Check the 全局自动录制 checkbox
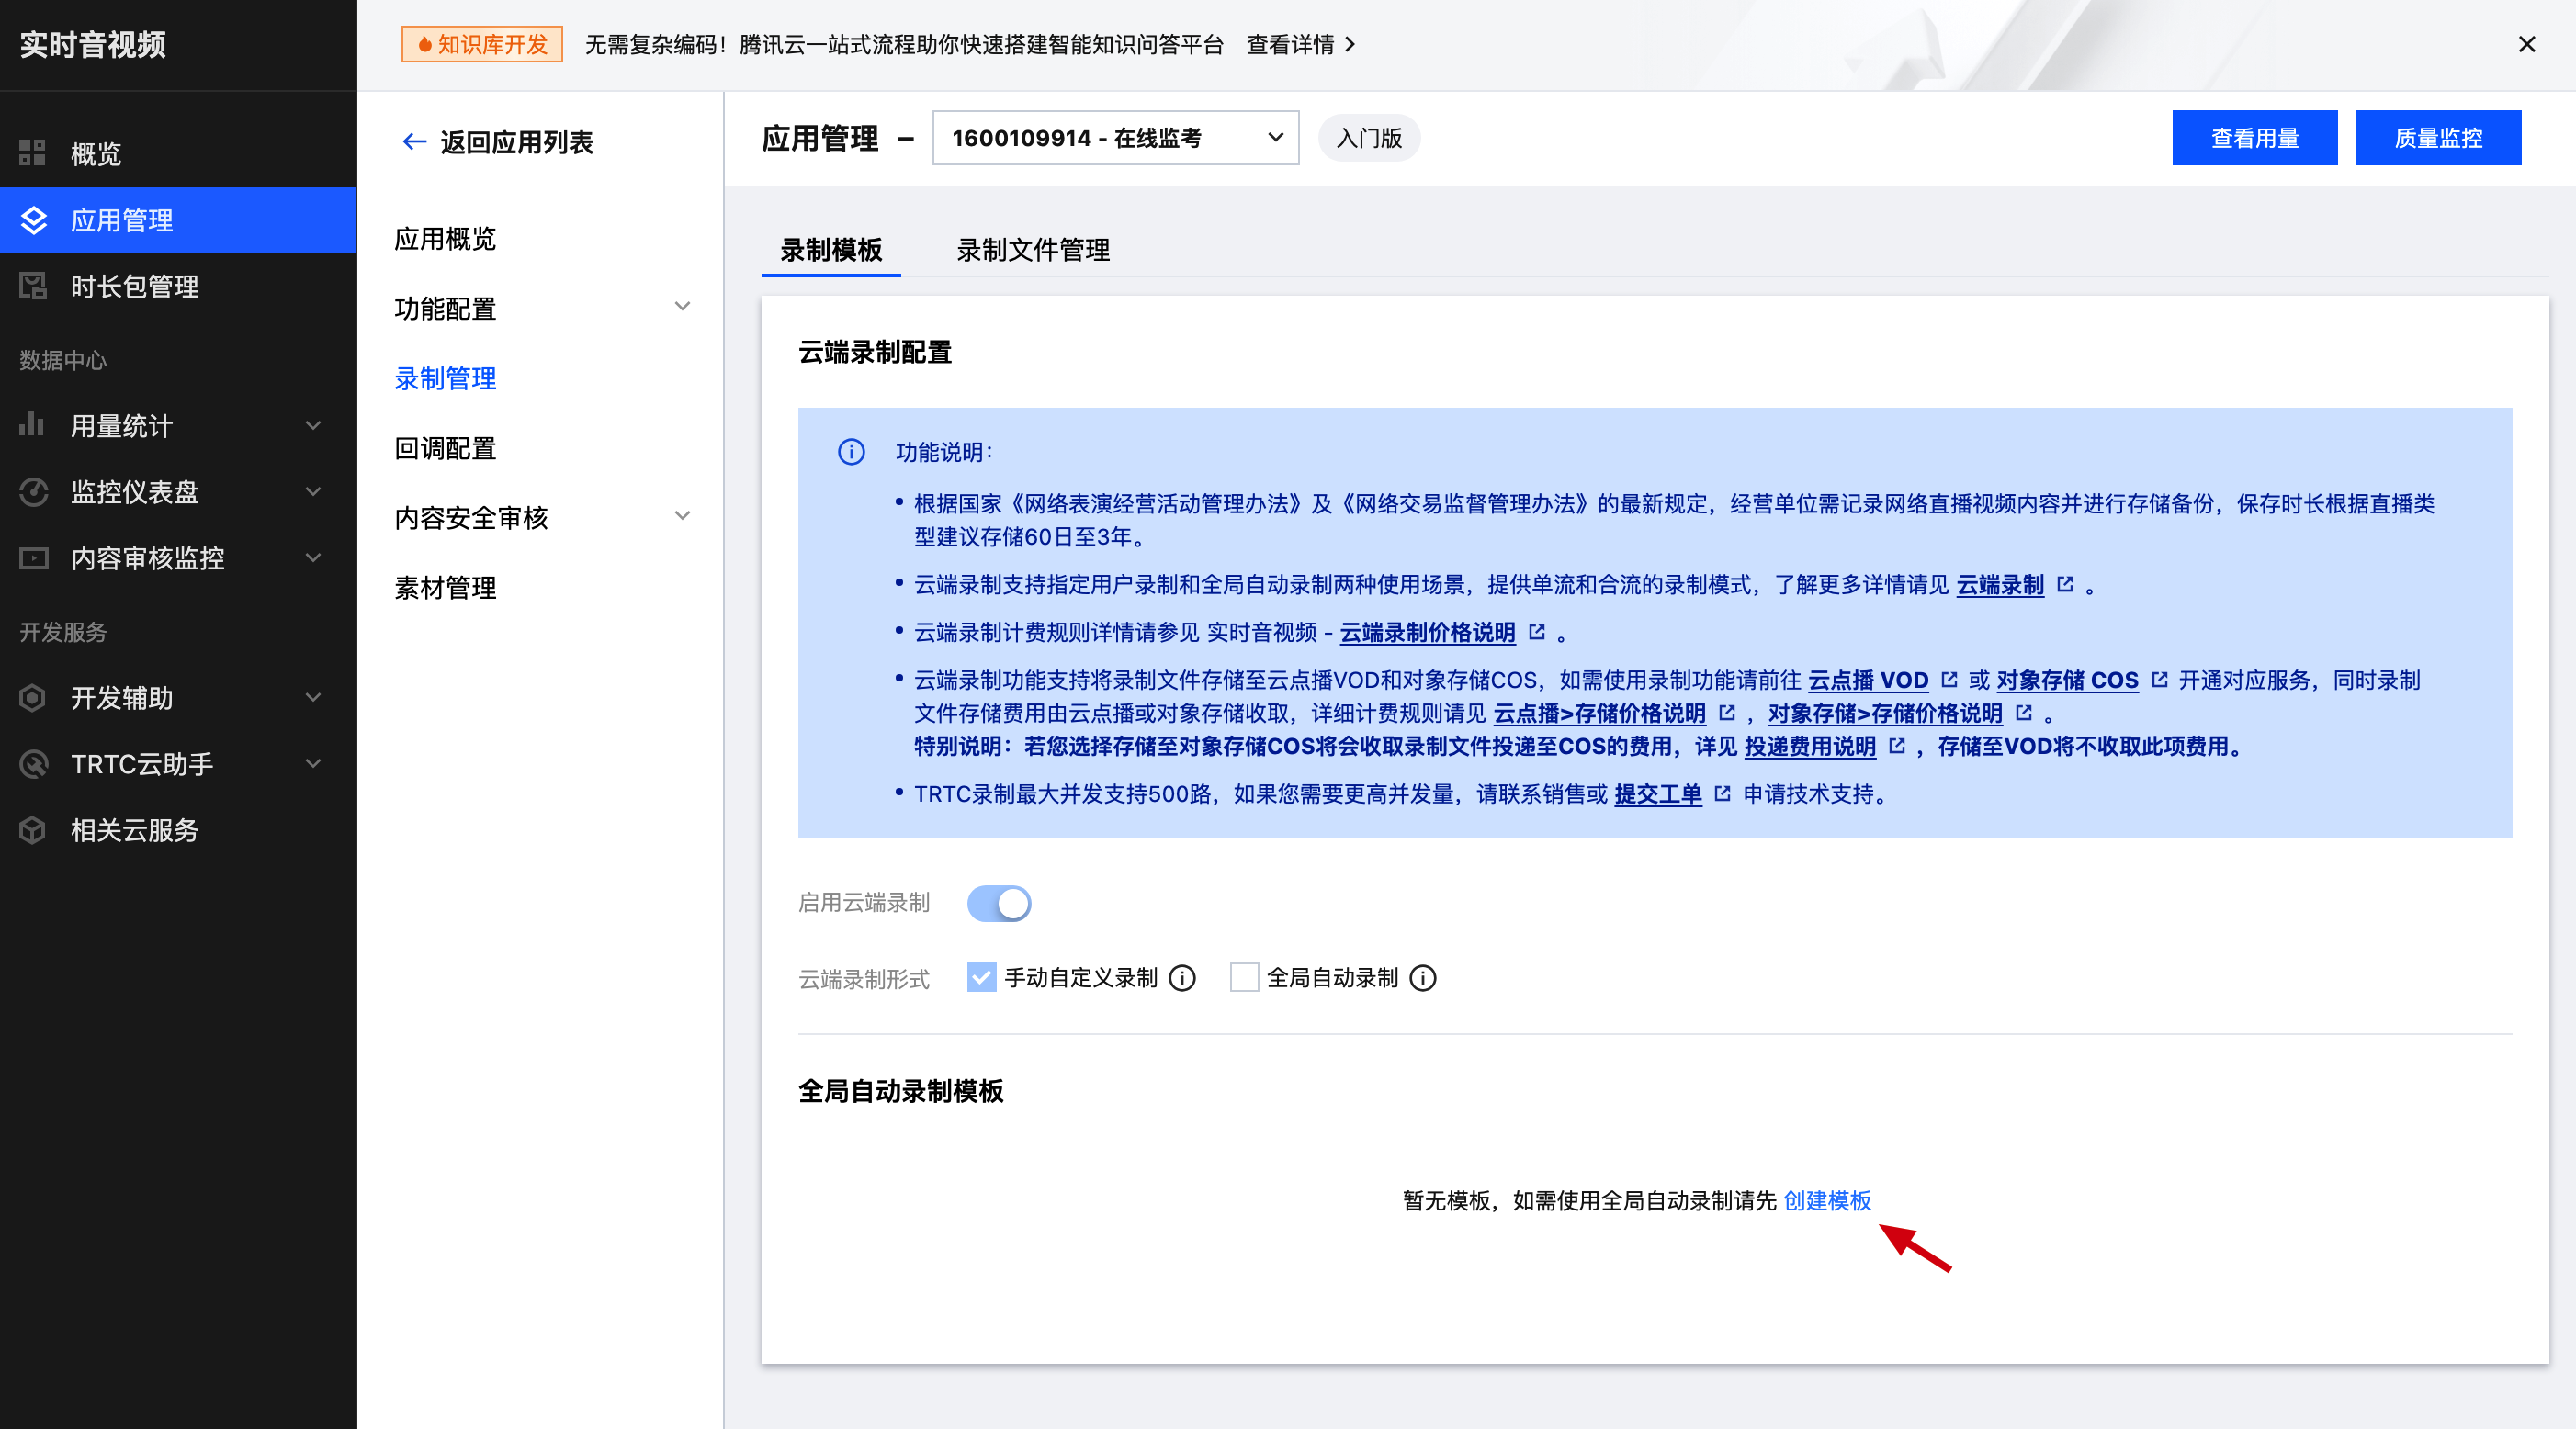This screenshot has width=2576, height=1429. point(1243,977)
